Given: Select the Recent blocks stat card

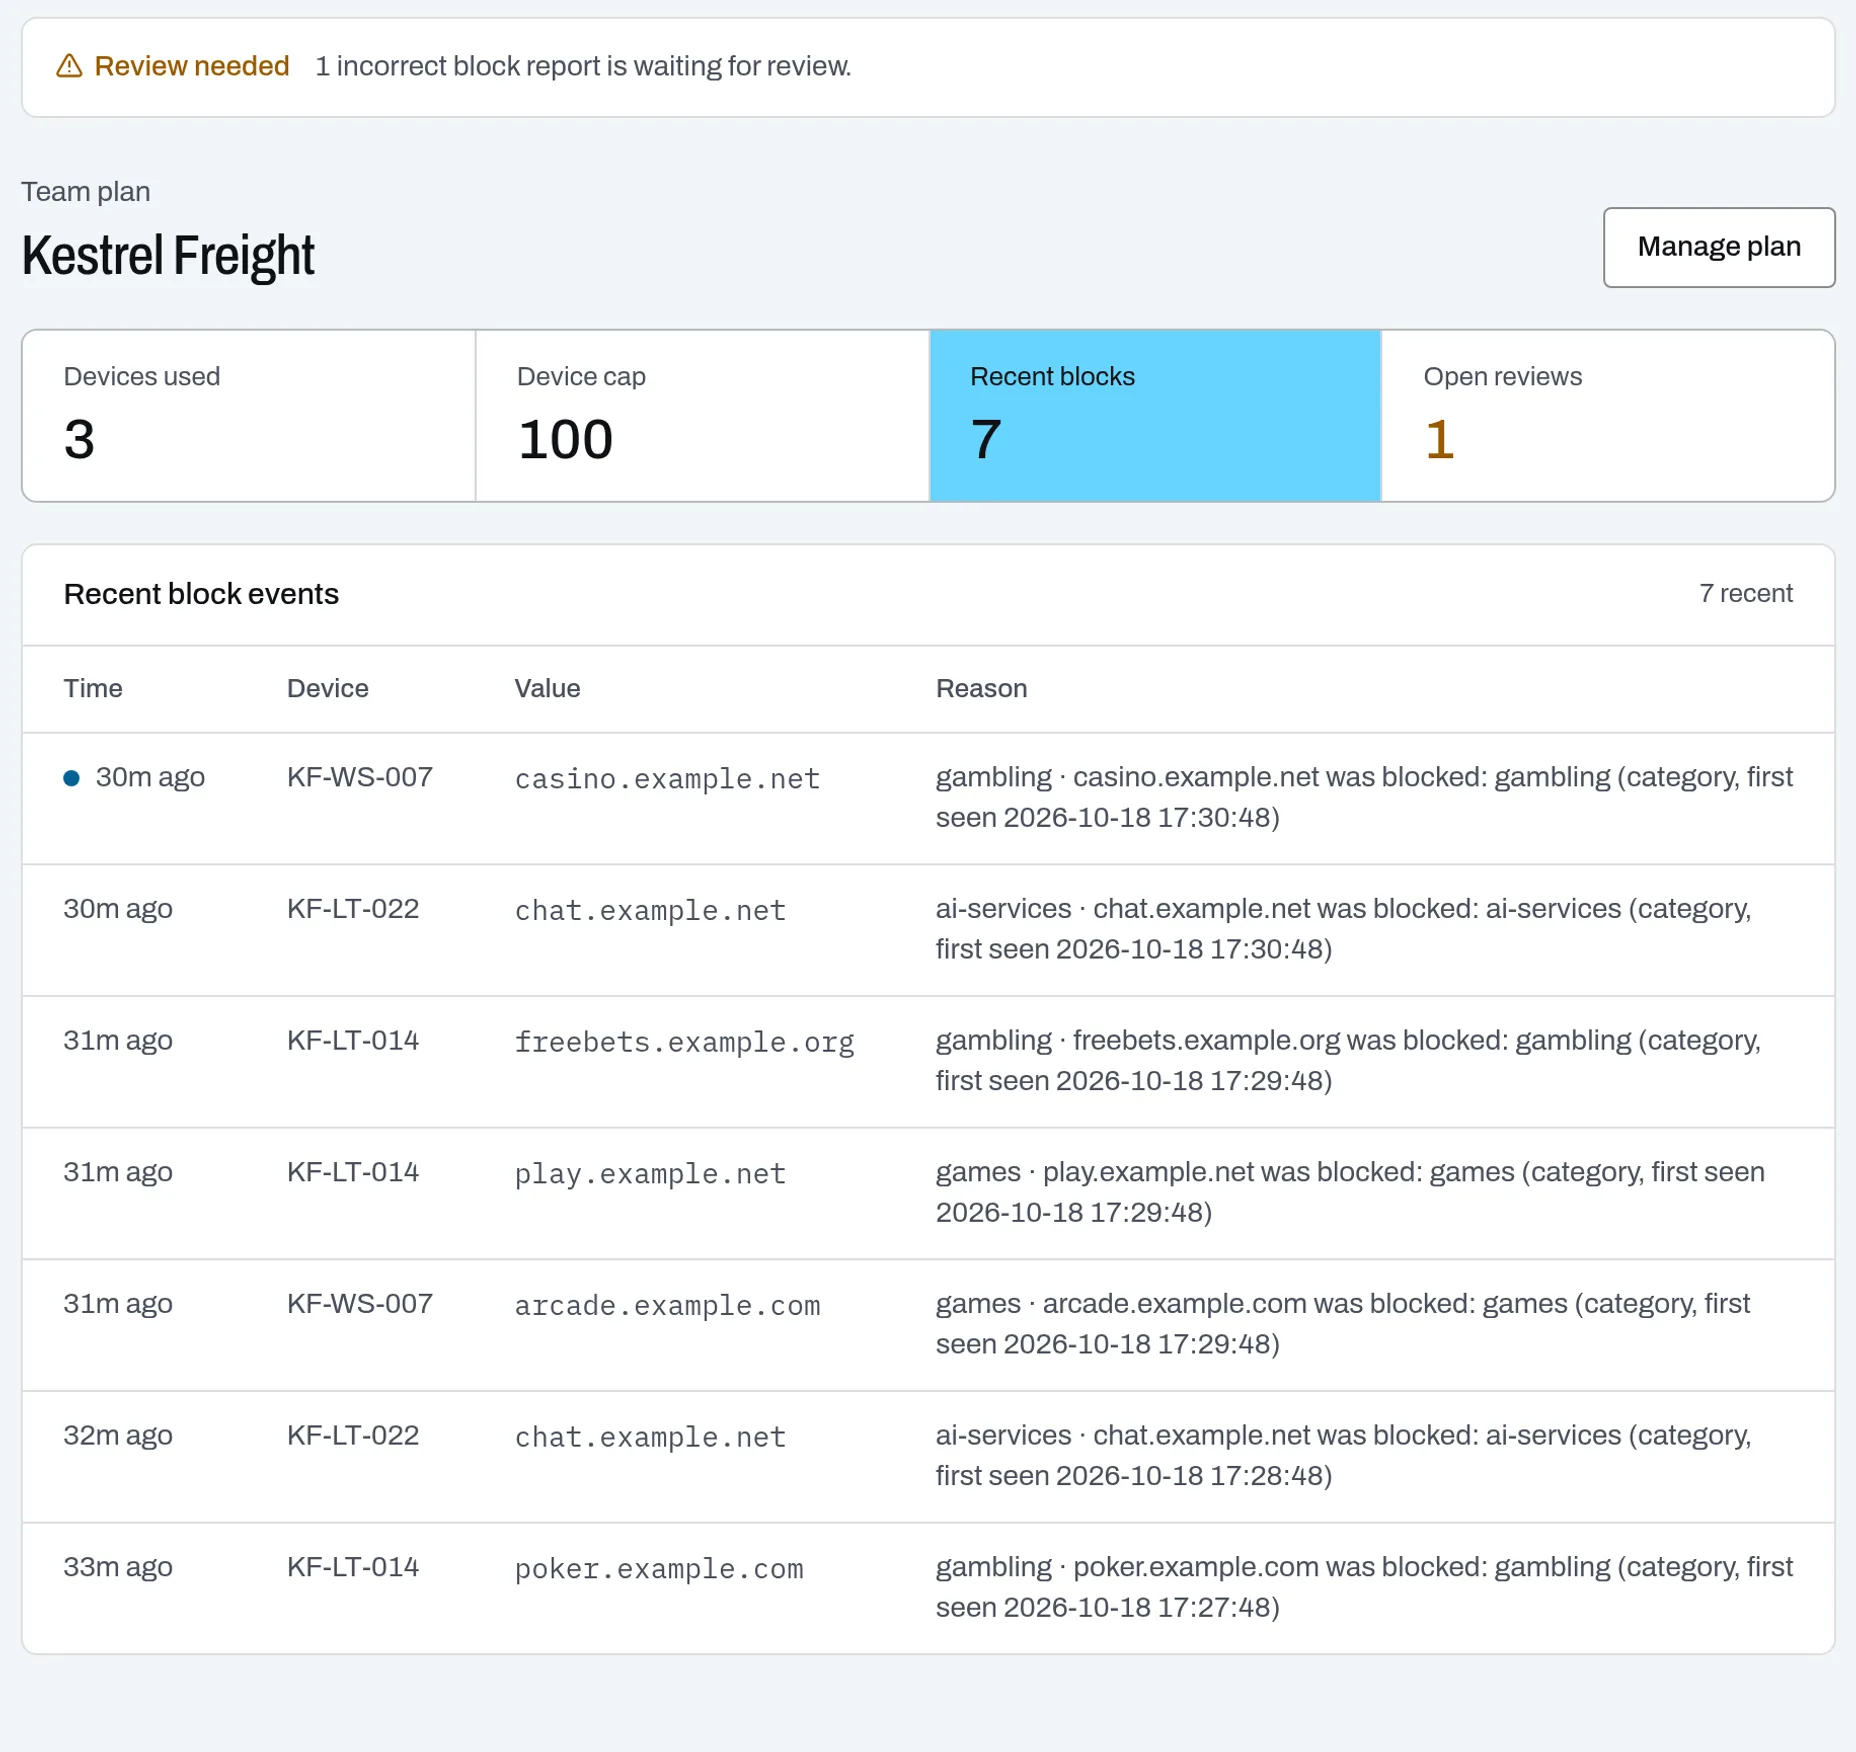Looking at the screenshot, I should point(1155,415).
